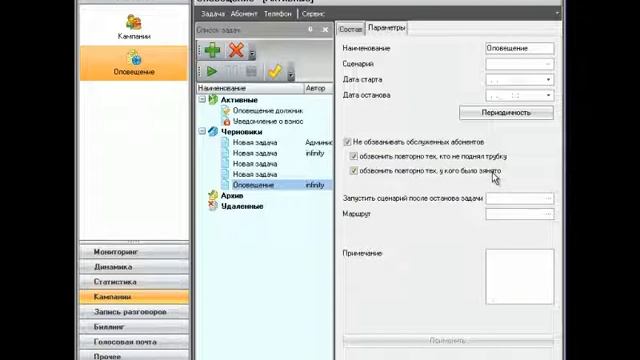Open the Мониторинг section
Viewport: 640px width, 360px height.
(x=134, y=252)
